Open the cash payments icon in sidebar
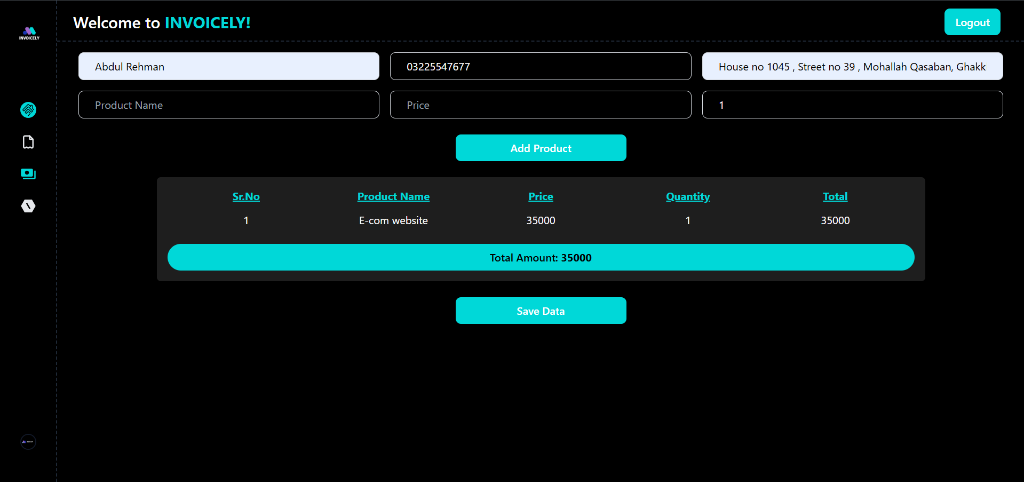Viewport: 1024px width, 482px height. coord(28,174)
